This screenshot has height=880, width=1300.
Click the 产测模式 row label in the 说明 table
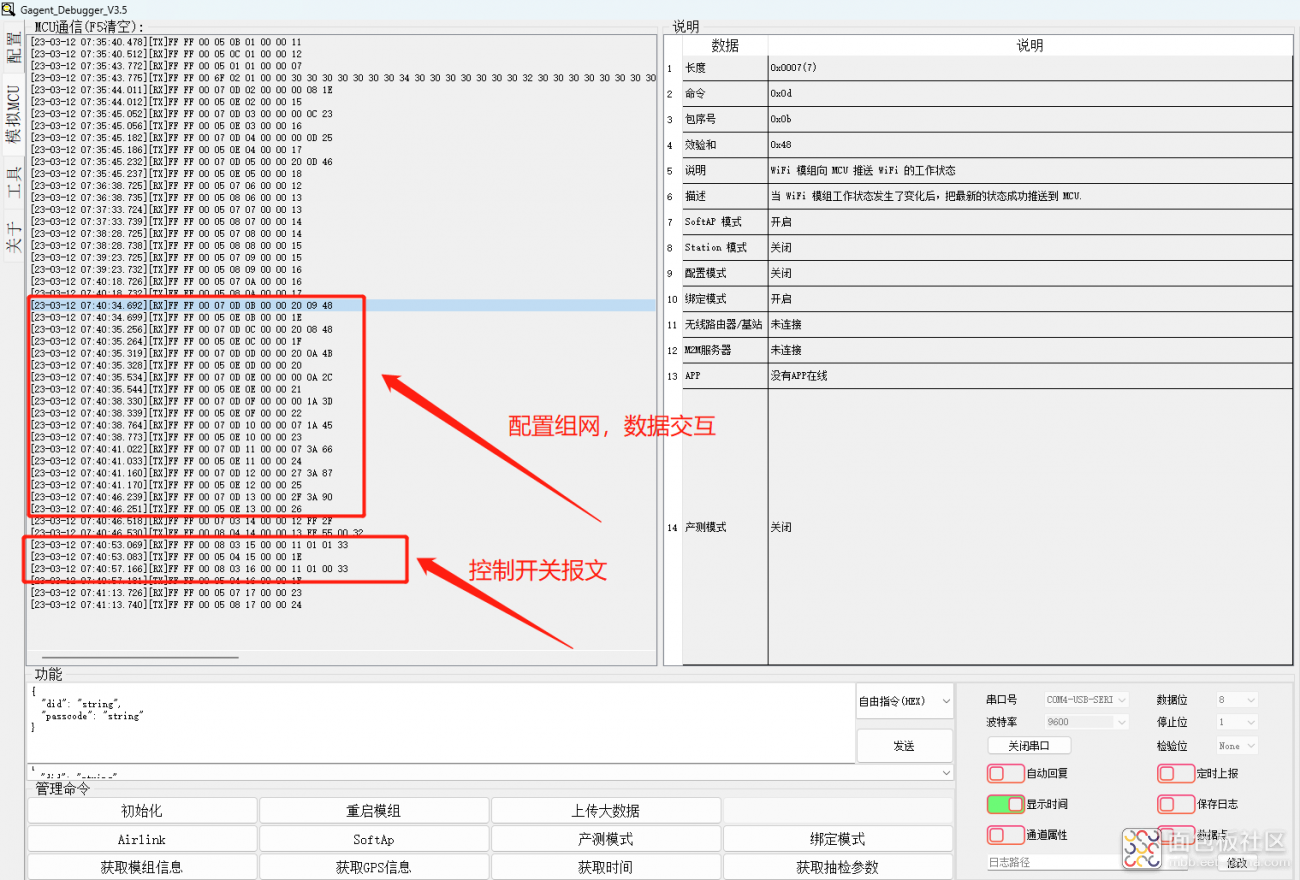pyautogui.click(x=725, y=527)
